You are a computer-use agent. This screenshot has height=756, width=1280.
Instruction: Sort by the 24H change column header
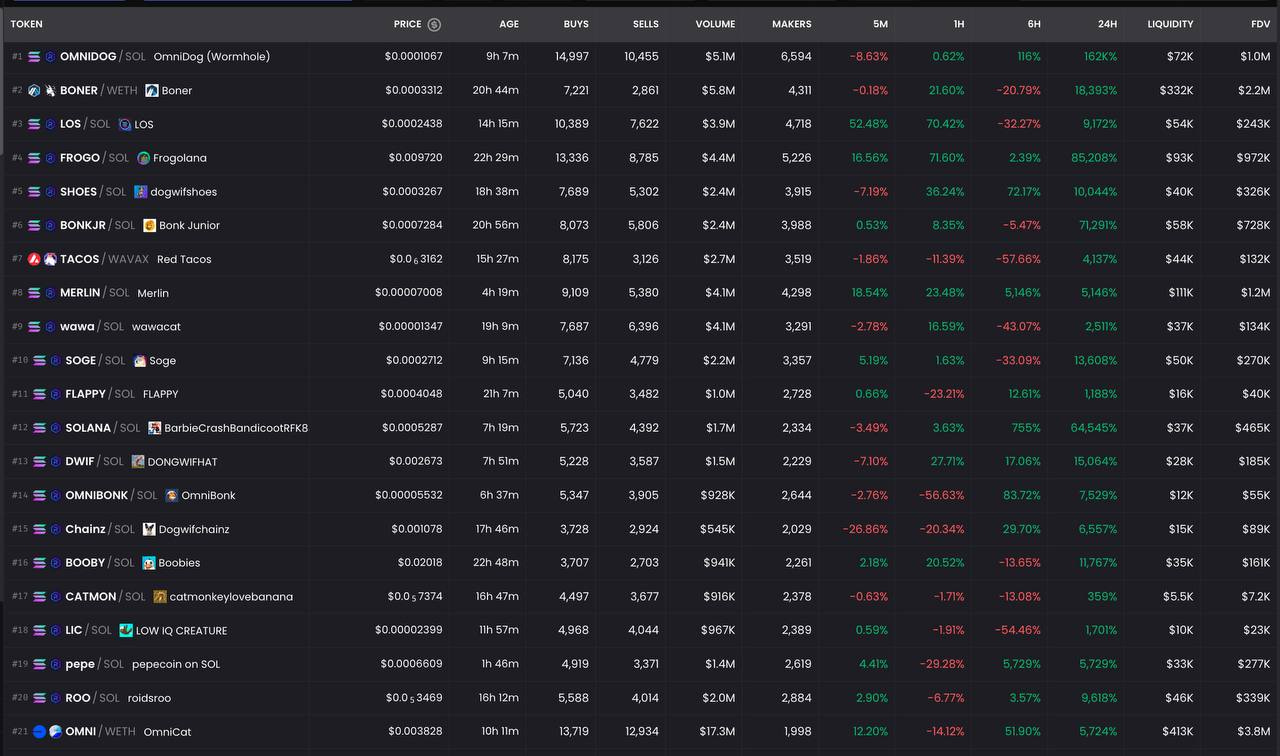[x=1107, y=24]
